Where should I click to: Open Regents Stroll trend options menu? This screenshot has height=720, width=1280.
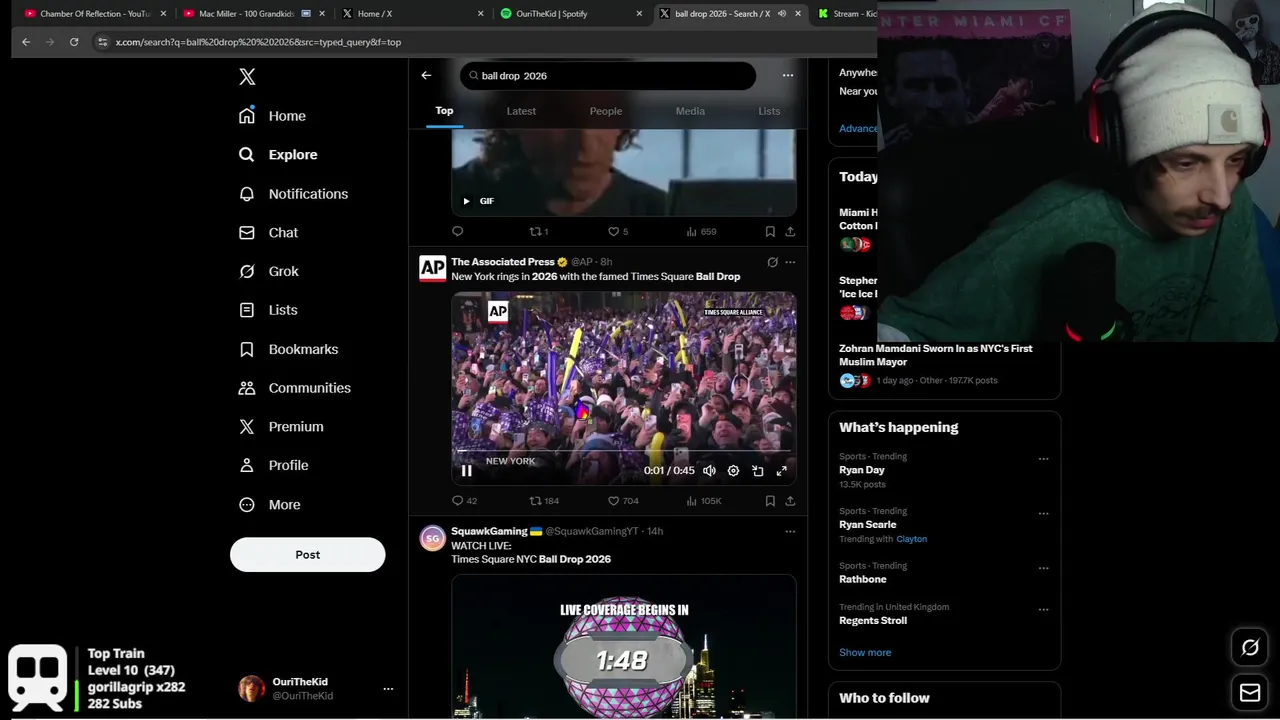pos(1043,610)
